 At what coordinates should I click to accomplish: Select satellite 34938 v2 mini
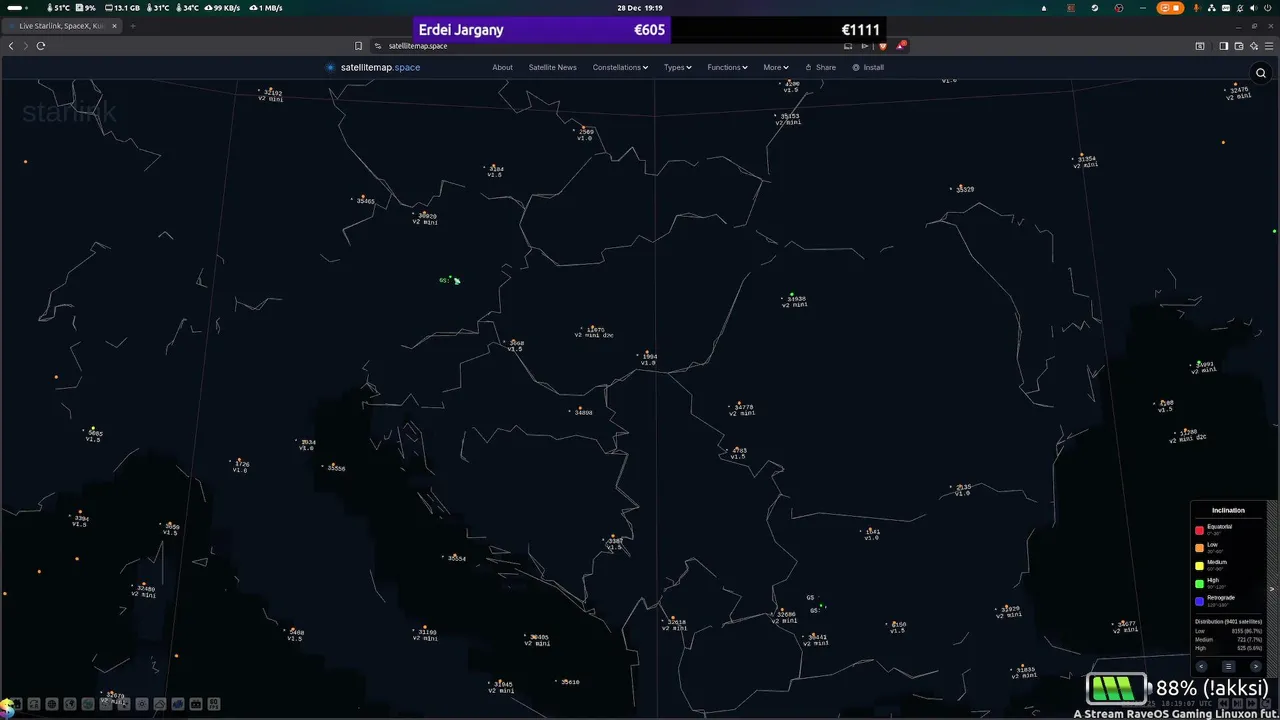tap(795, 300)
